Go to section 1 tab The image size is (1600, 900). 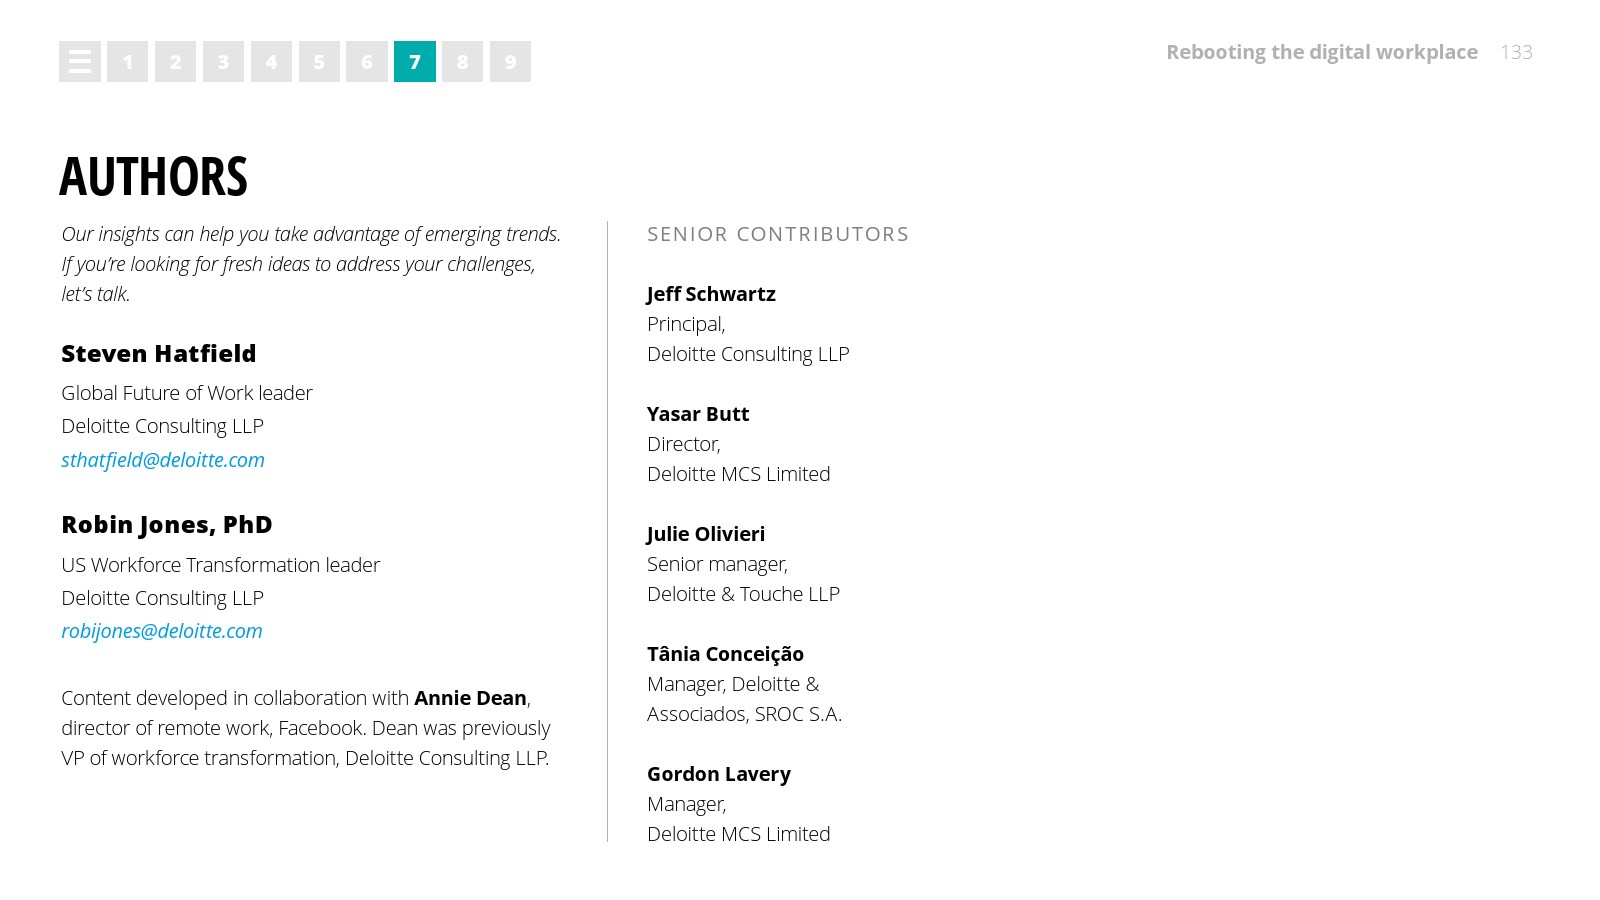point(128,62)
